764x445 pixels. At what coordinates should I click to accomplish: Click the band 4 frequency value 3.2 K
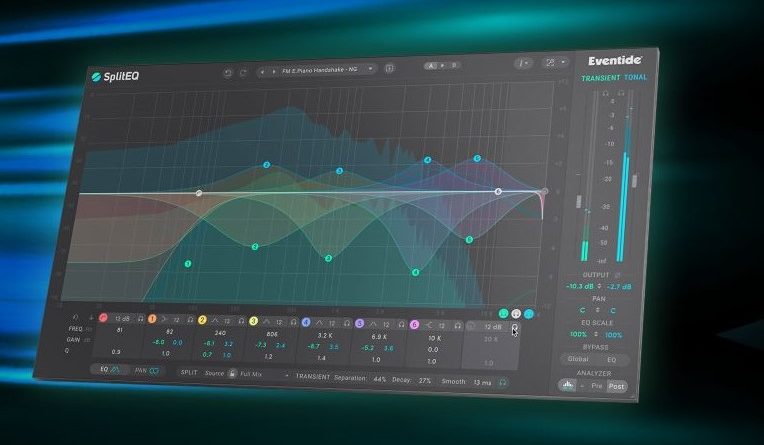[x=325, y=335]
